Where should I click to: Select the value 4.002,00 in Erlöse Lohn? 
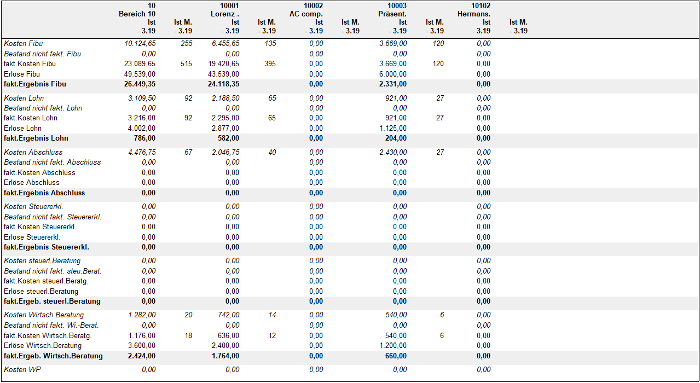[x=142, y=128]
